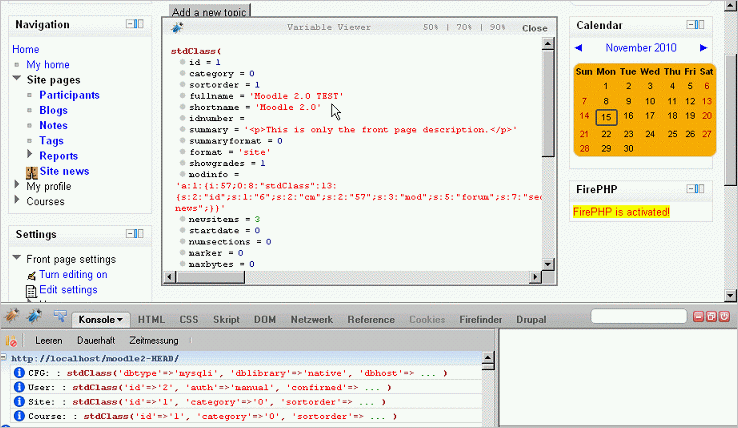Image resolution: width=738 pixels, height=428 pixels.
Task: Click the Turn editing on pencil icon
Action: coord(31,275)
